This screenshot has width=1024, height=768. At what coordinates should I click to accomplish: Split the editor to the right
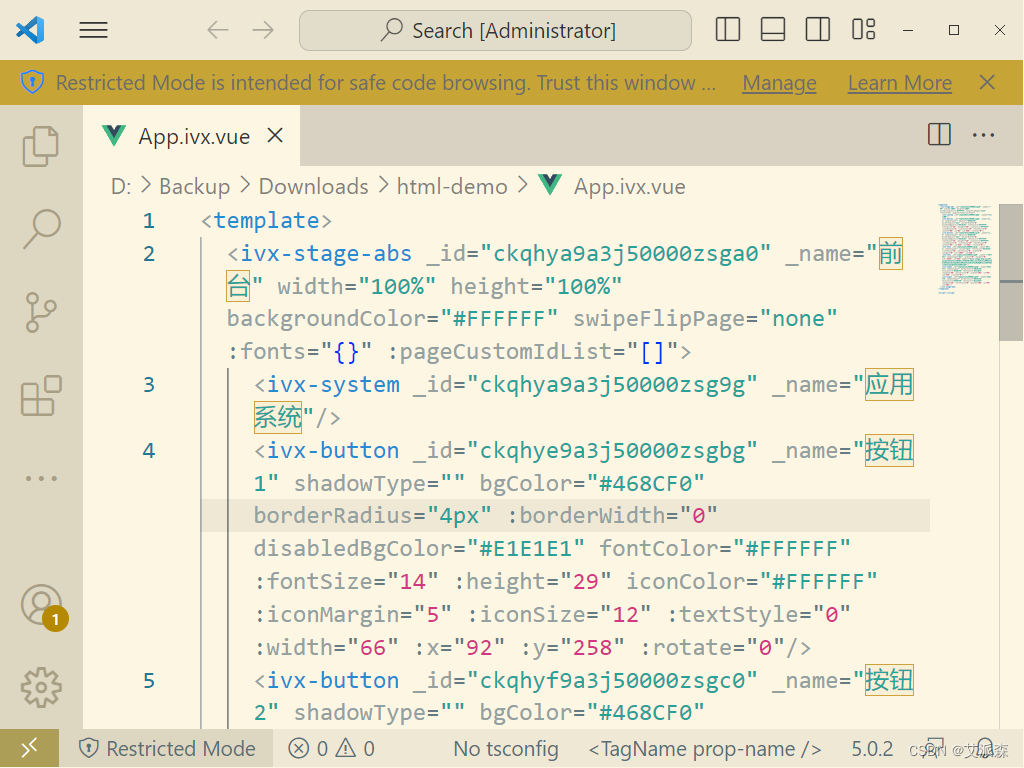click(x=939, y=134)
